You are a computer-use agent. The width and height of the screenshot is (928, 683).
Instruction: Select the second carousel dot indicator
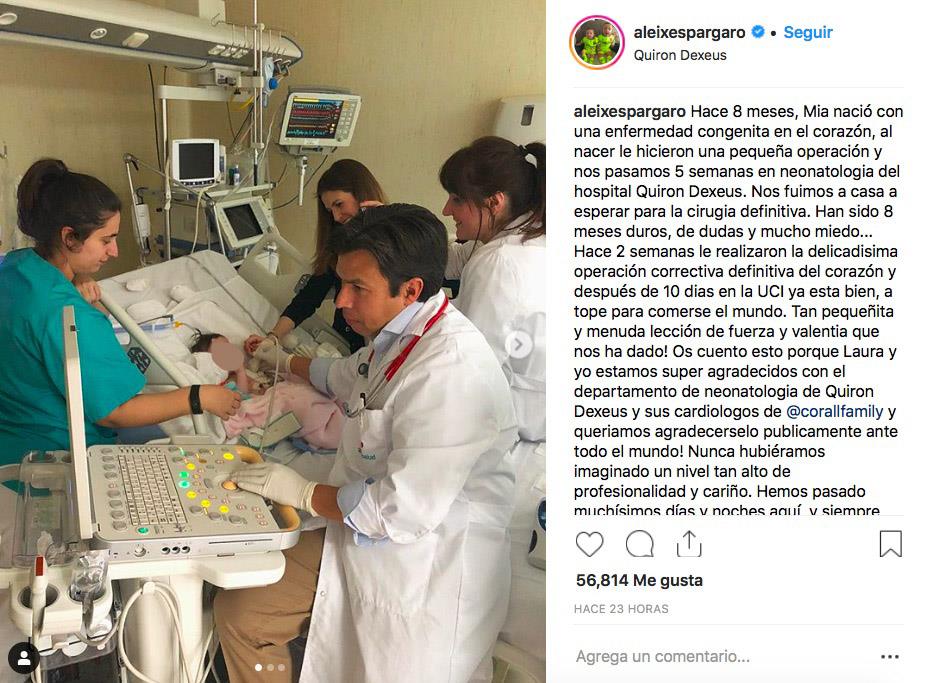coord(270,667)
